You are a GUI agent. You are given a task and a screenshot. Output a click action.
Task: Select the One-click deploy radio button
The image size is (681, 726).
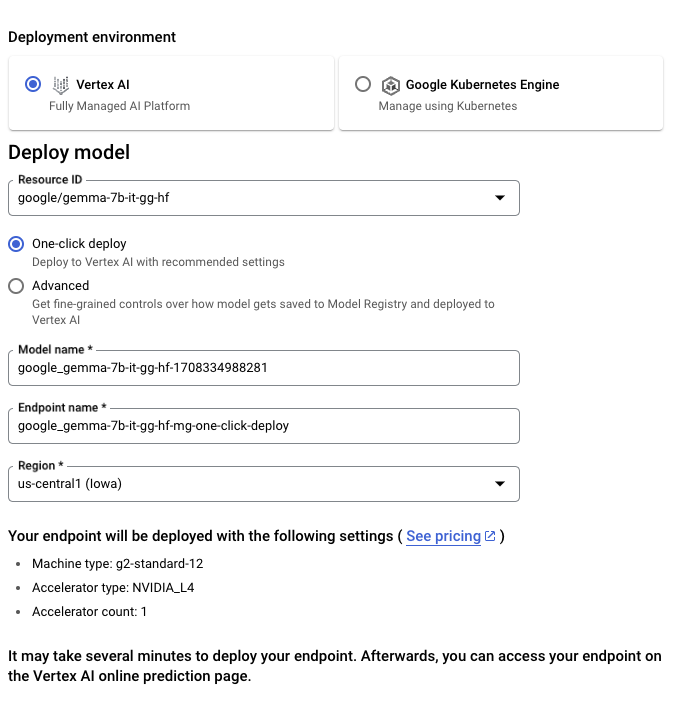point(16,243)
